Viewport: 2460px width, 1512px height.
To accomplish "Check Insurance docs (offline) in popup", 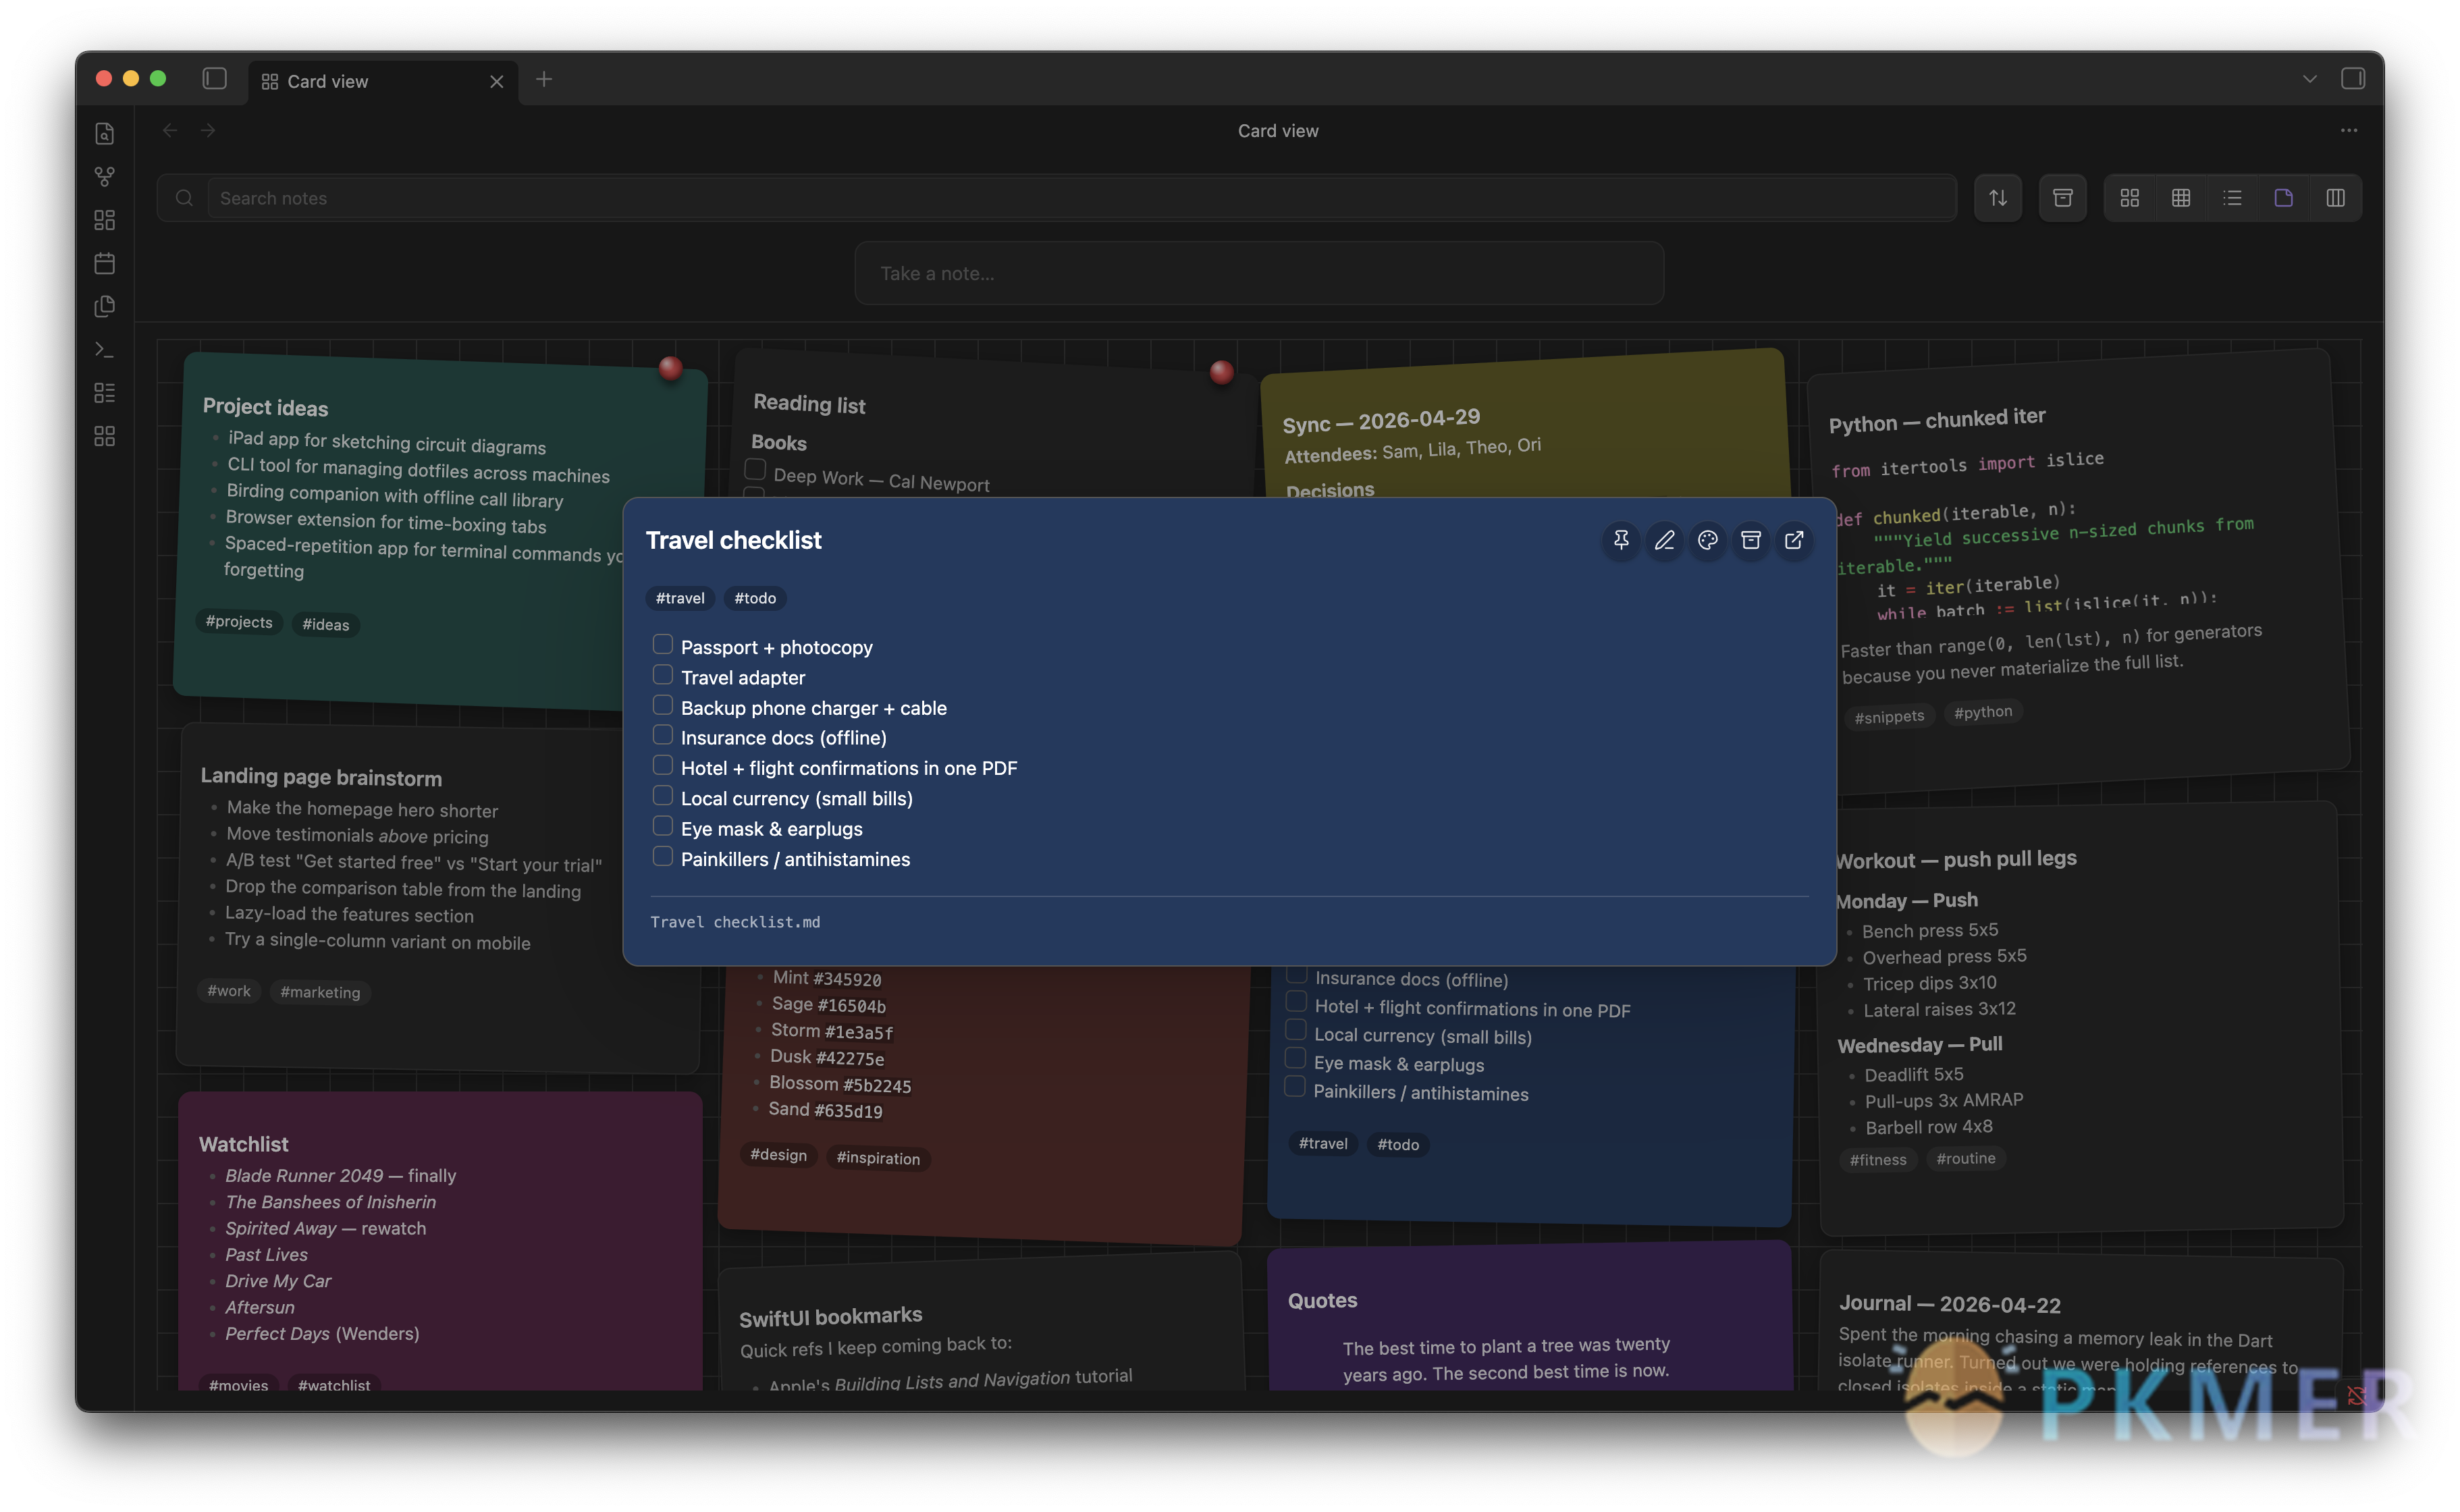I will (x=662, y=735).
